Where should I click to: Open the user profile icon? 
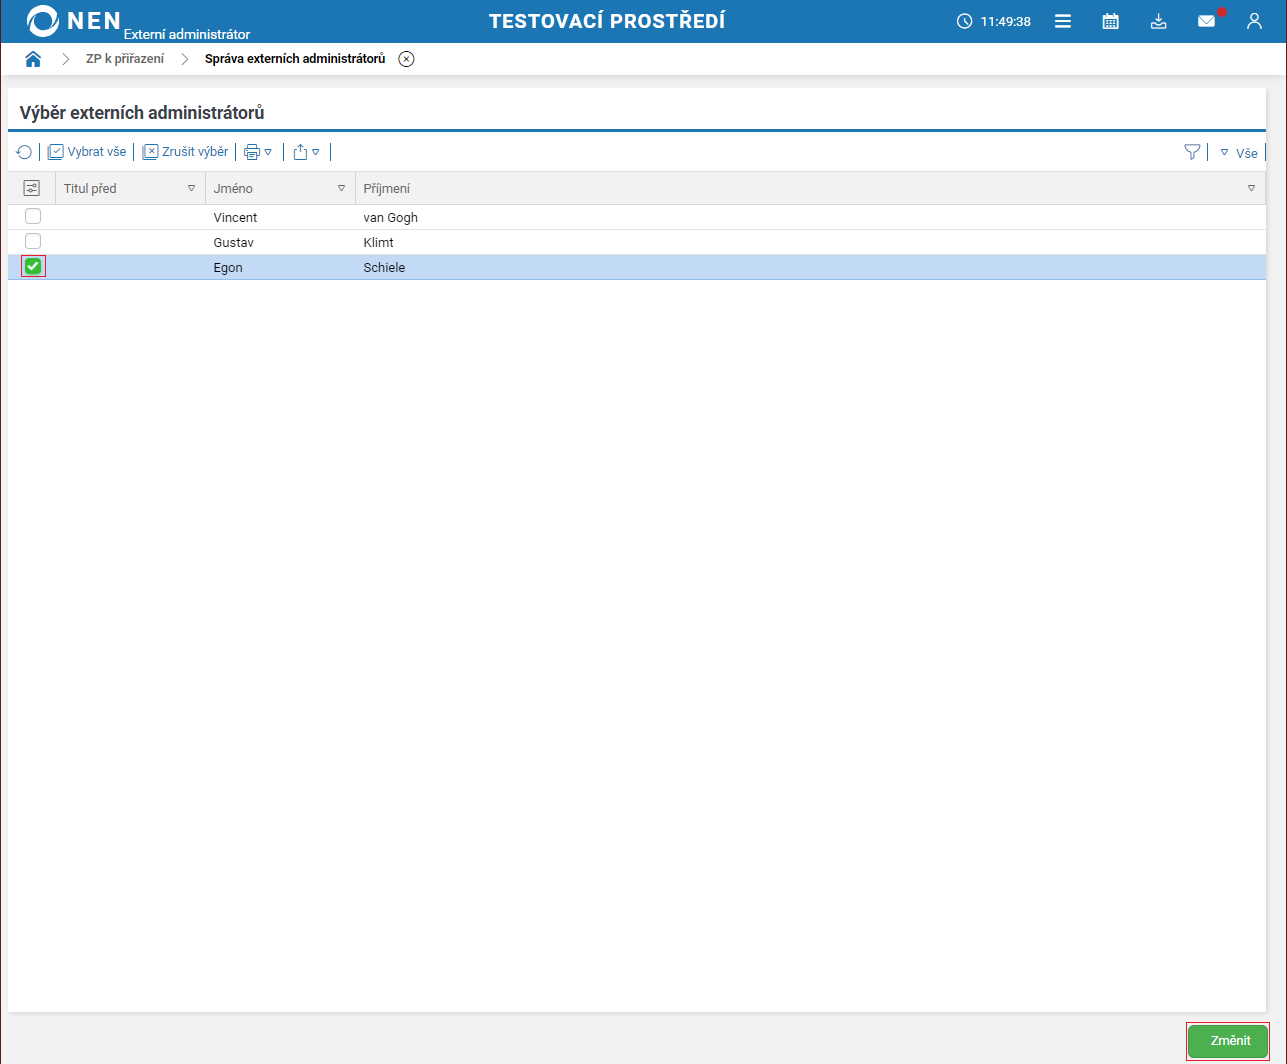tap(1254, 21)
